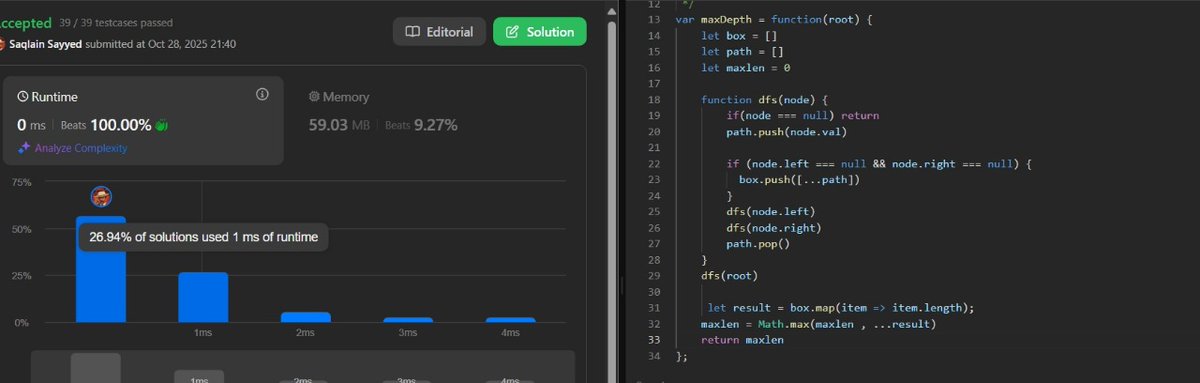Click the sparkle icon beside Analyze Complexity

coord(24,148)
